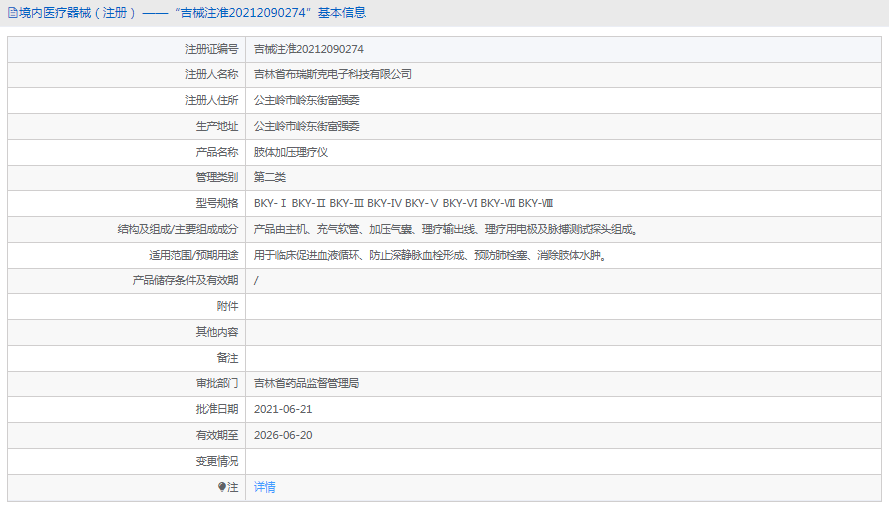The height and width of the screenshot is (507, 889).
Task: Click the 生产地址 row label
Action: 217,126
